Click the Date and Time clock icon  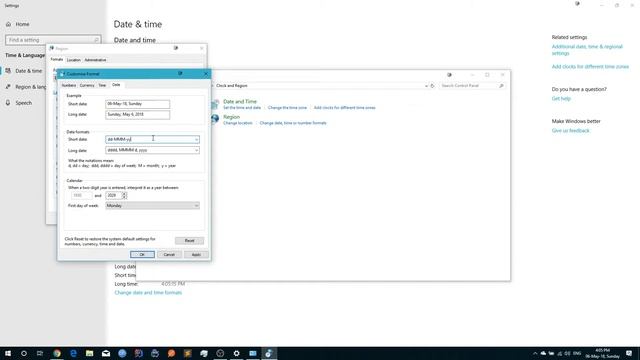[x=215, y=104]
